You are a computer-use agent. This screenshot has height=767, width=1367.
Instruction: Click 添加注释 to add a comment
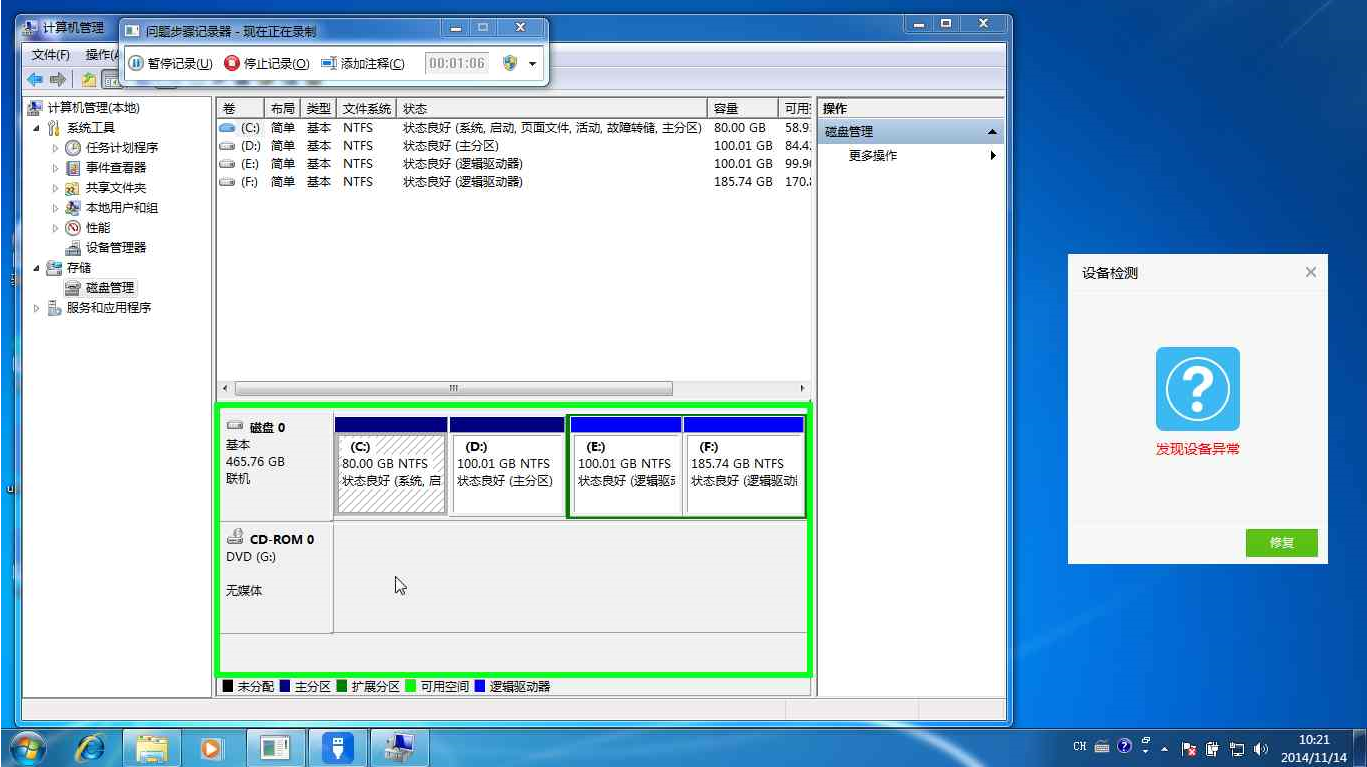[x=364, y=63]
